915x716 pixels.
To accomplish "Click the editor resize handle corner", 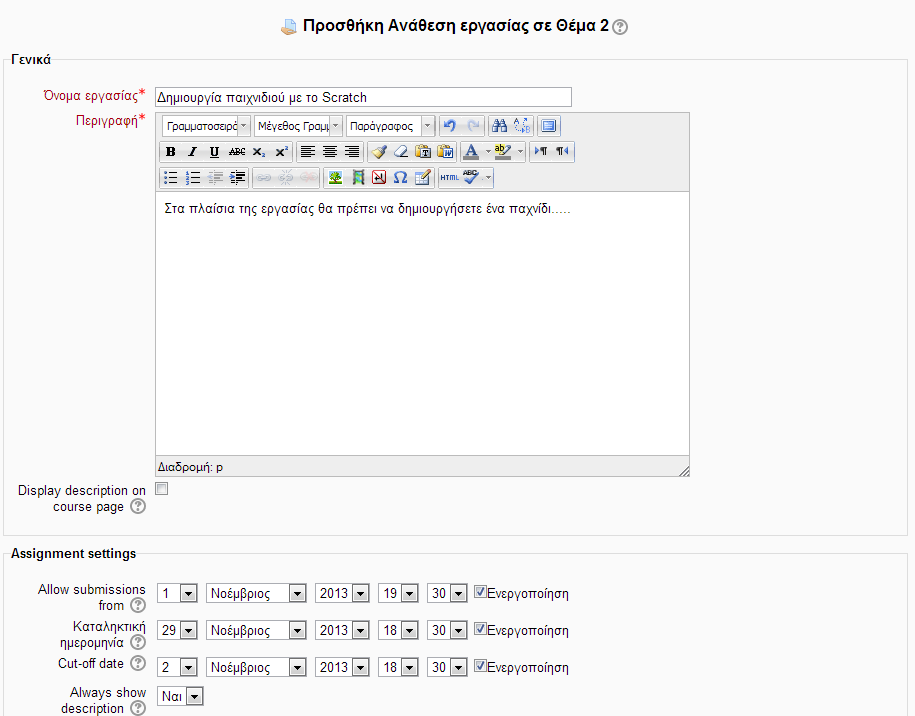I will tap(684, 471).
